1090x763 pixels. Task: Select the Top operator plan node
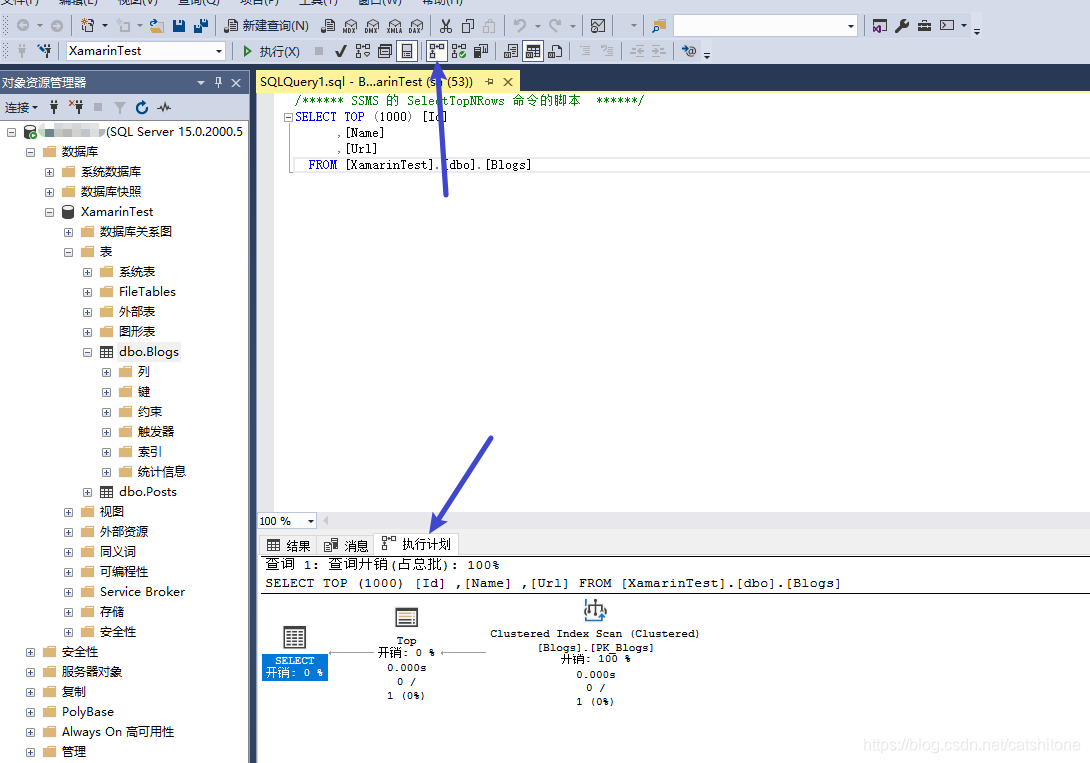tap(407, 653)
